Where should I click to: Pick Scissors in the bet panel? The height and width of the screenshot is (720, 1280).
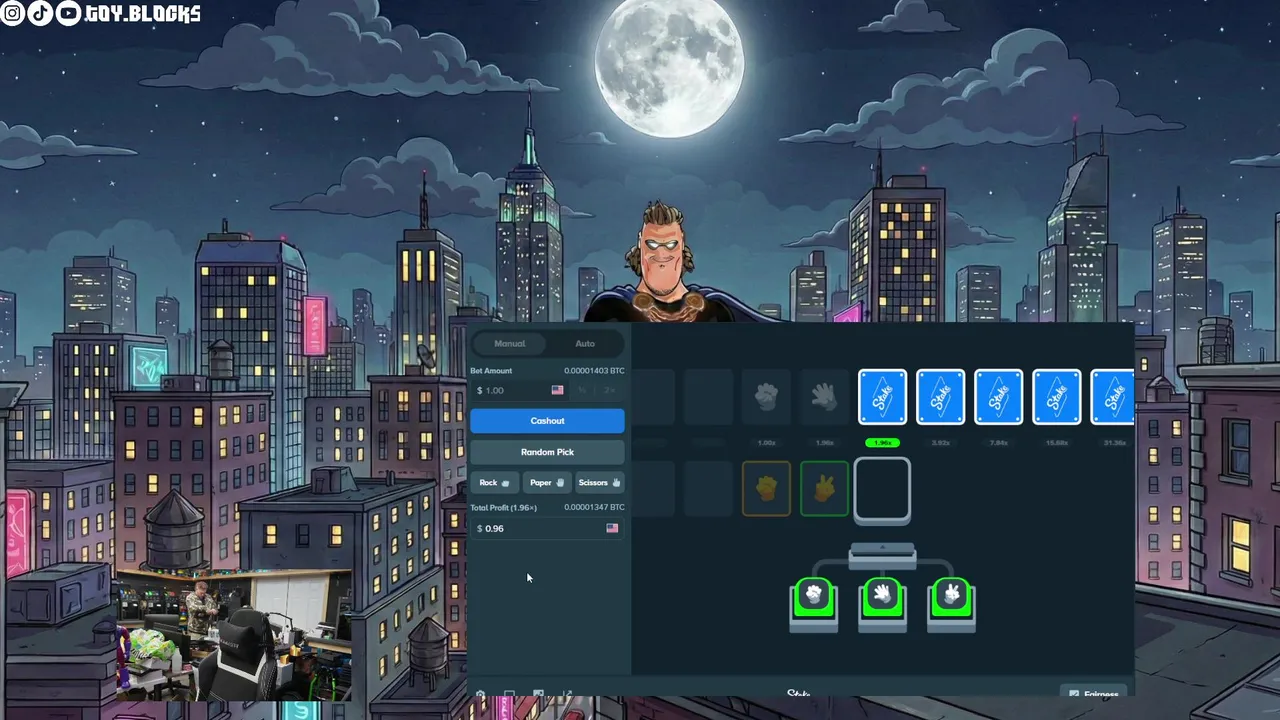599,483
